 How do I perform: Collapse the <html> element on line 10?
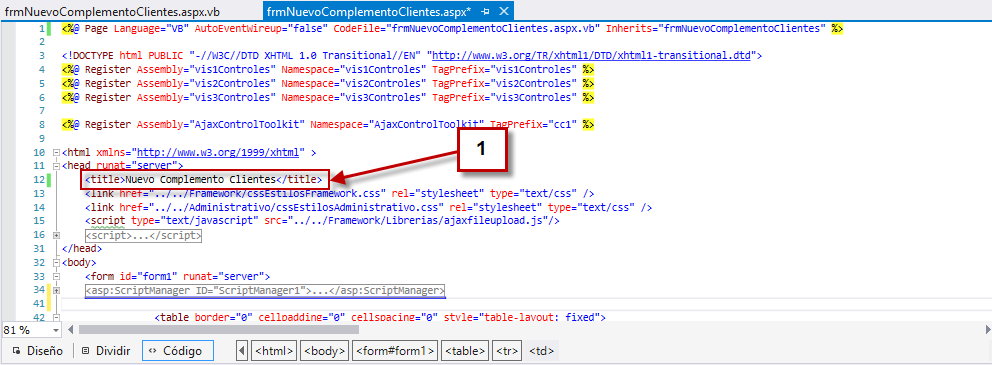(56, 152)
